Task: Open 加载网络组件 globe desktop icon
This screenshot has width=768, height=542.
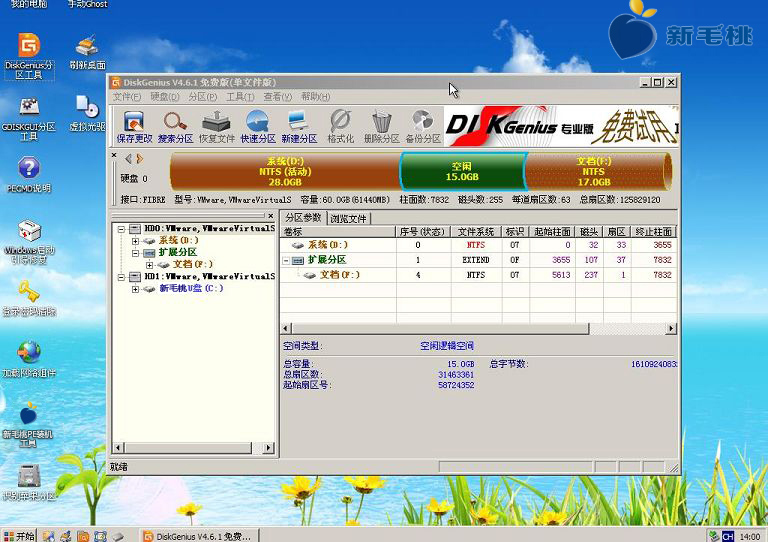Action: pyautogui.click(x=29, y=360)
